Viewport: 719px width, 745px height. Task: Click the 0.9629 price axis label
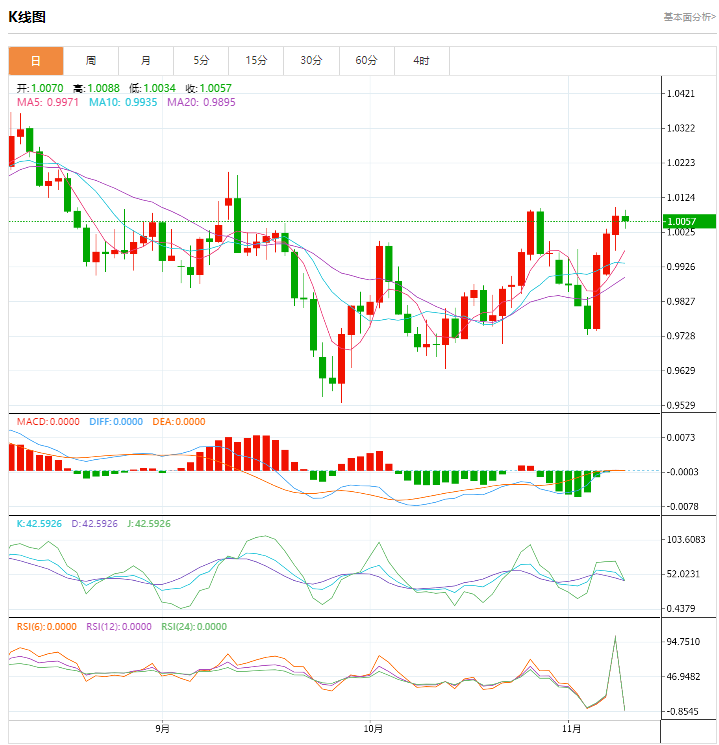pyautogui.click(x=681, y=371)
